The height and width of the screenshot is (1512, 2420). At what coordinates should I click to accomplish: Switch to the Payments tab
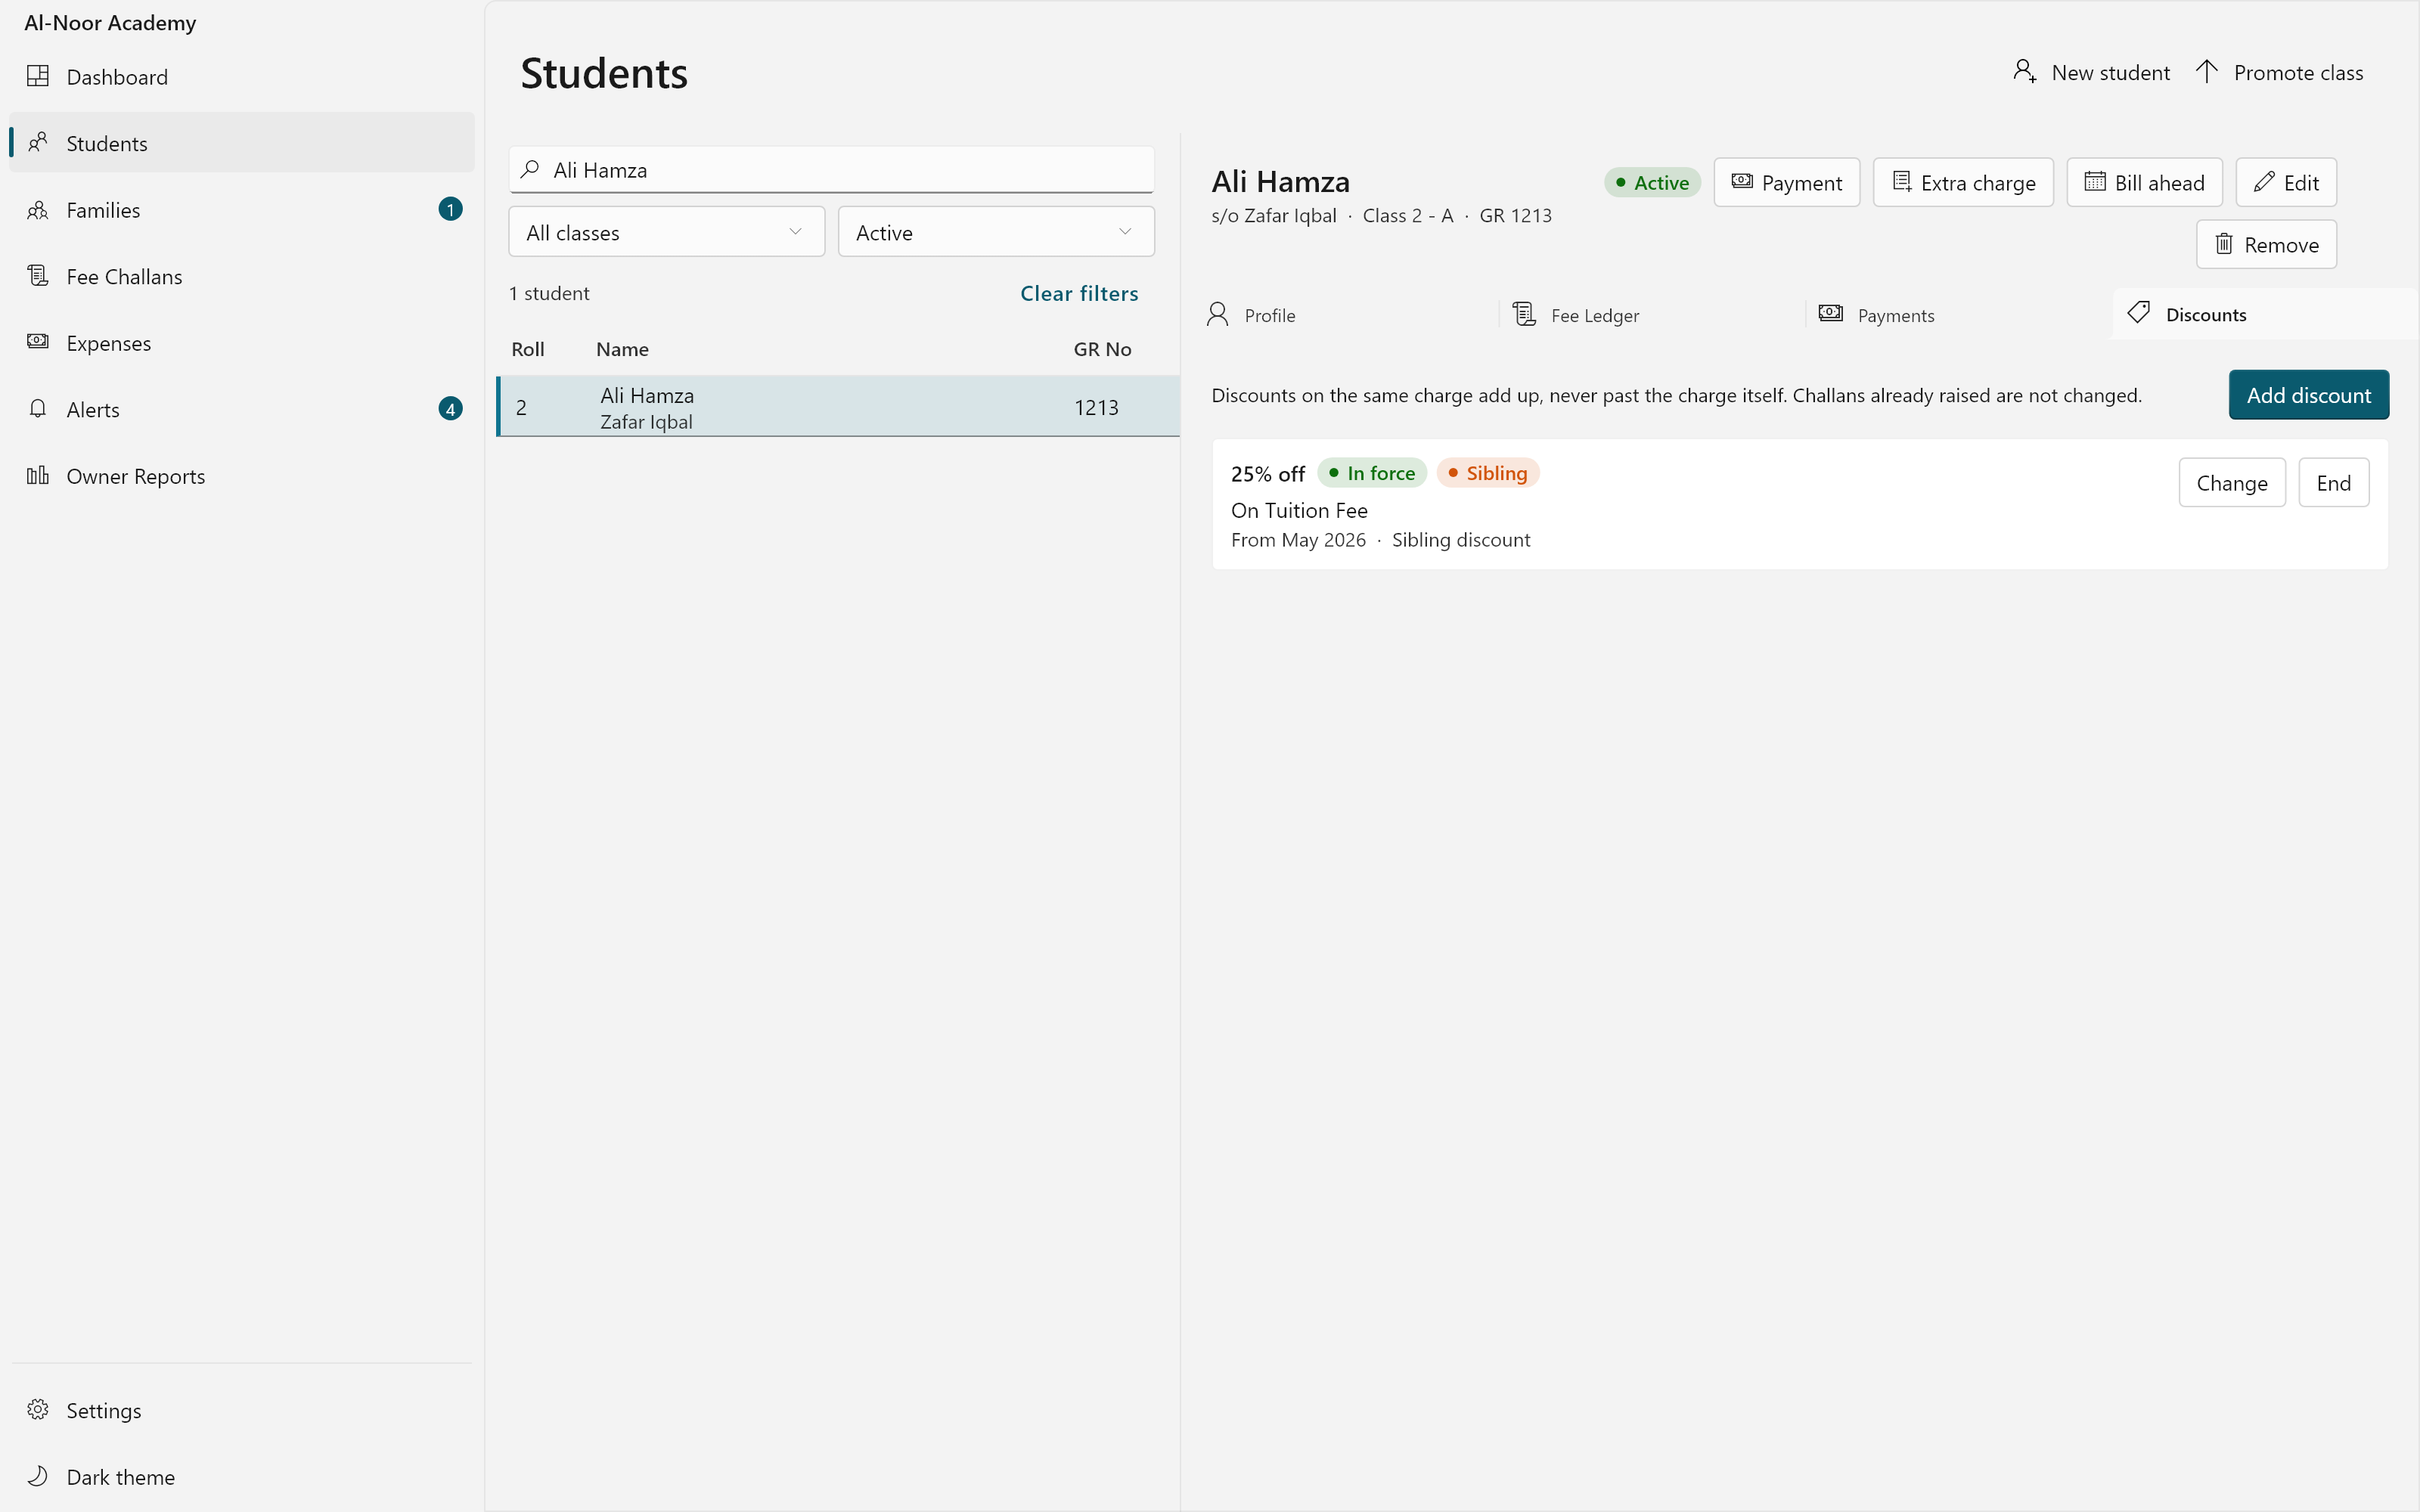1959,315
